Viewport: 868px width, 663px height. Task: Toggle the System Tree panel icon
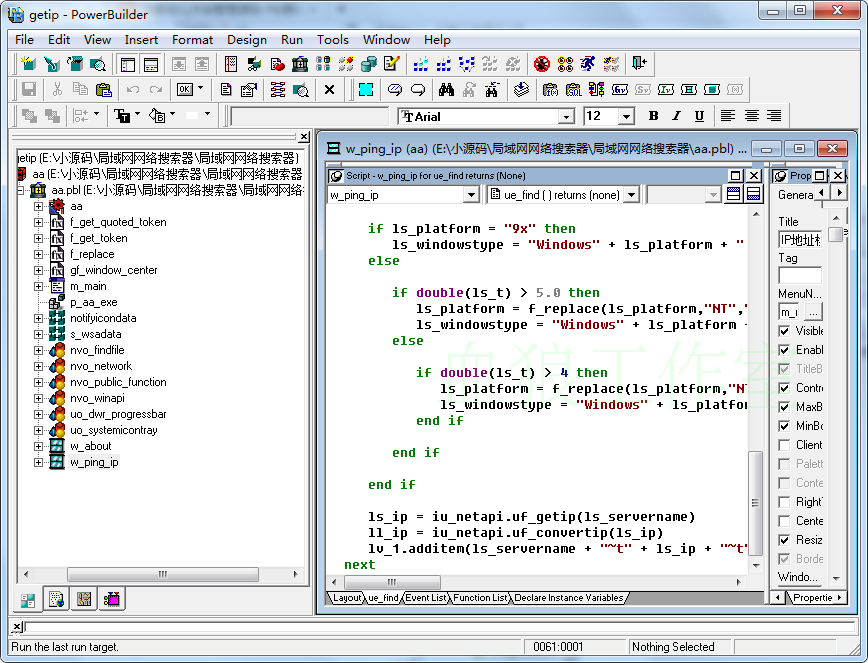coord(128,64)
